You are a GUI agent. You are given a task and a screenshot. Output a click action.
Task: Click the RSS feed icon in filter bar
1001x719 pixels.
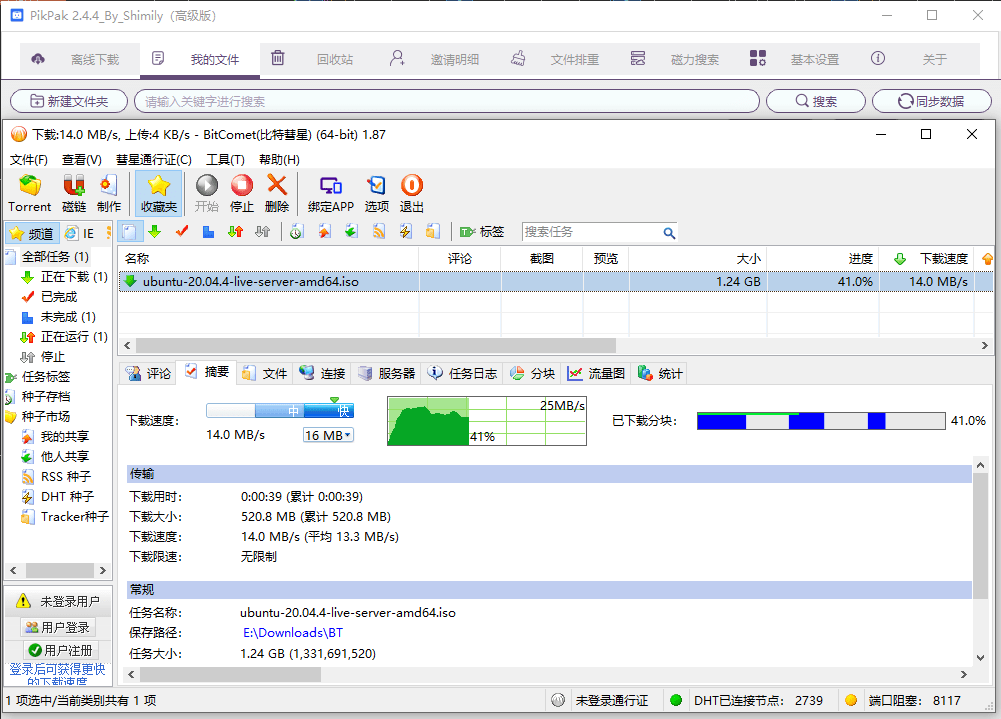click(379, 232)
